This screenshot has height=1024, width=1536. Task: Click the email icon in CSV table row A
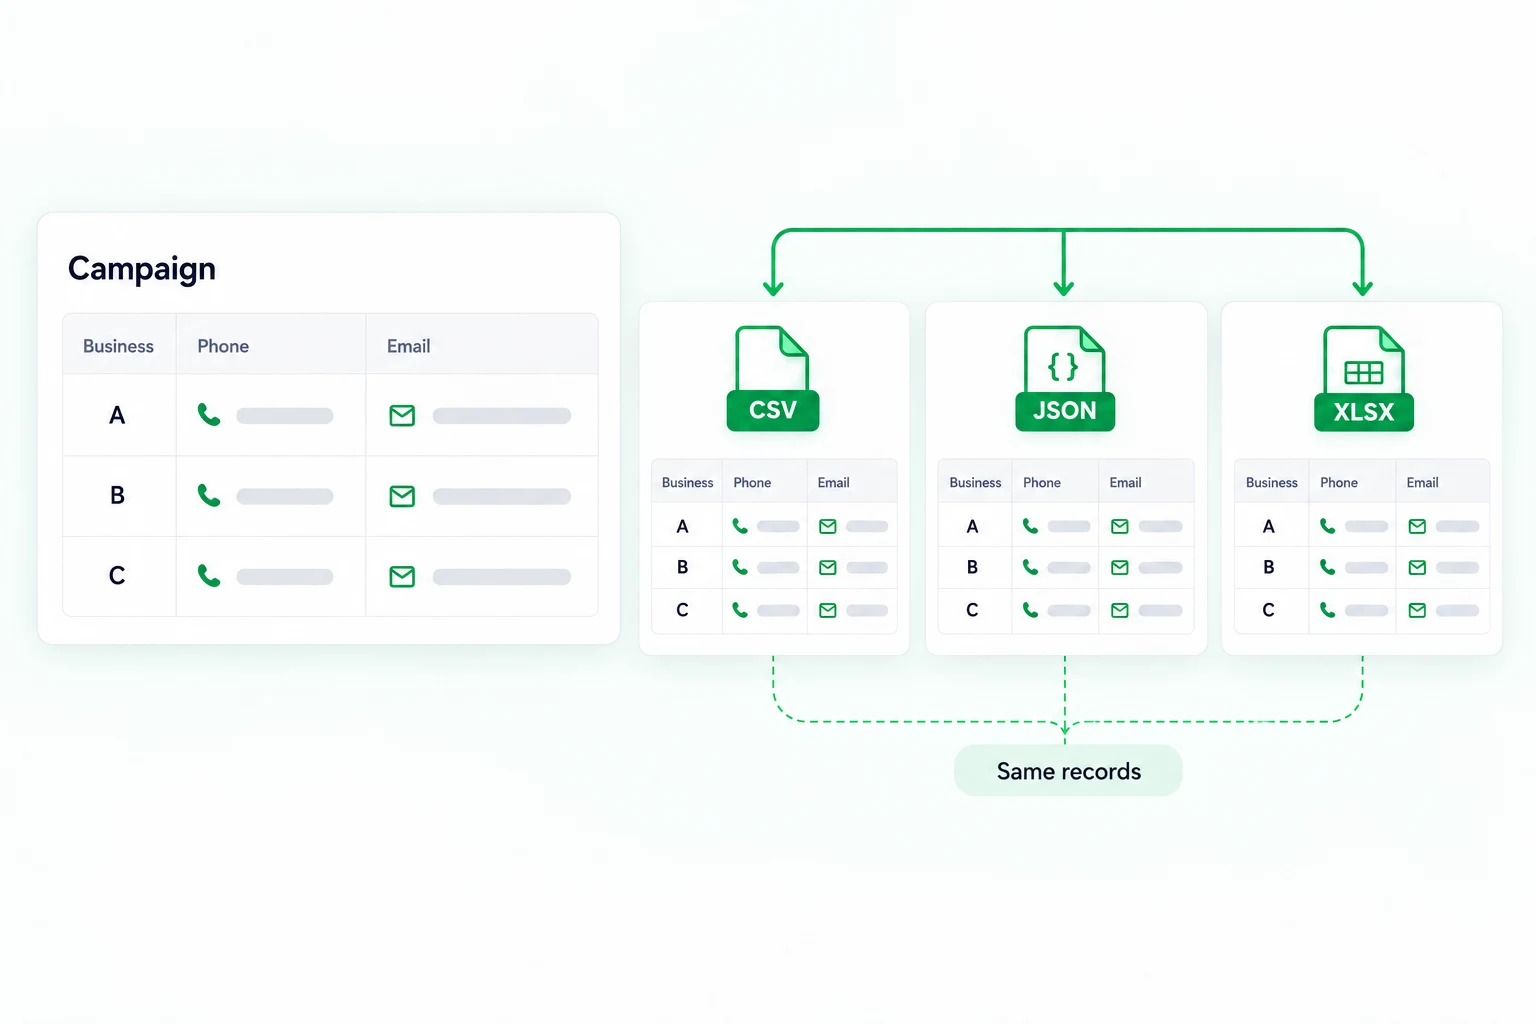click(x=828, y=526)
